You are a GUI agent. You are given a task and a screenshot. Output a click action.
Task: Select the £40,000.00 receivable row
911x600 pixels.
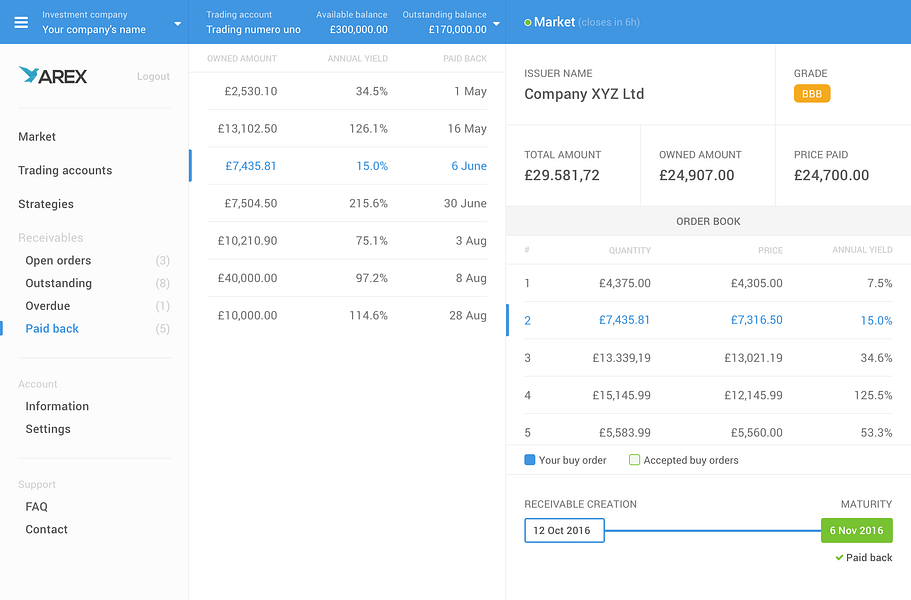click(x=347, y=278)
